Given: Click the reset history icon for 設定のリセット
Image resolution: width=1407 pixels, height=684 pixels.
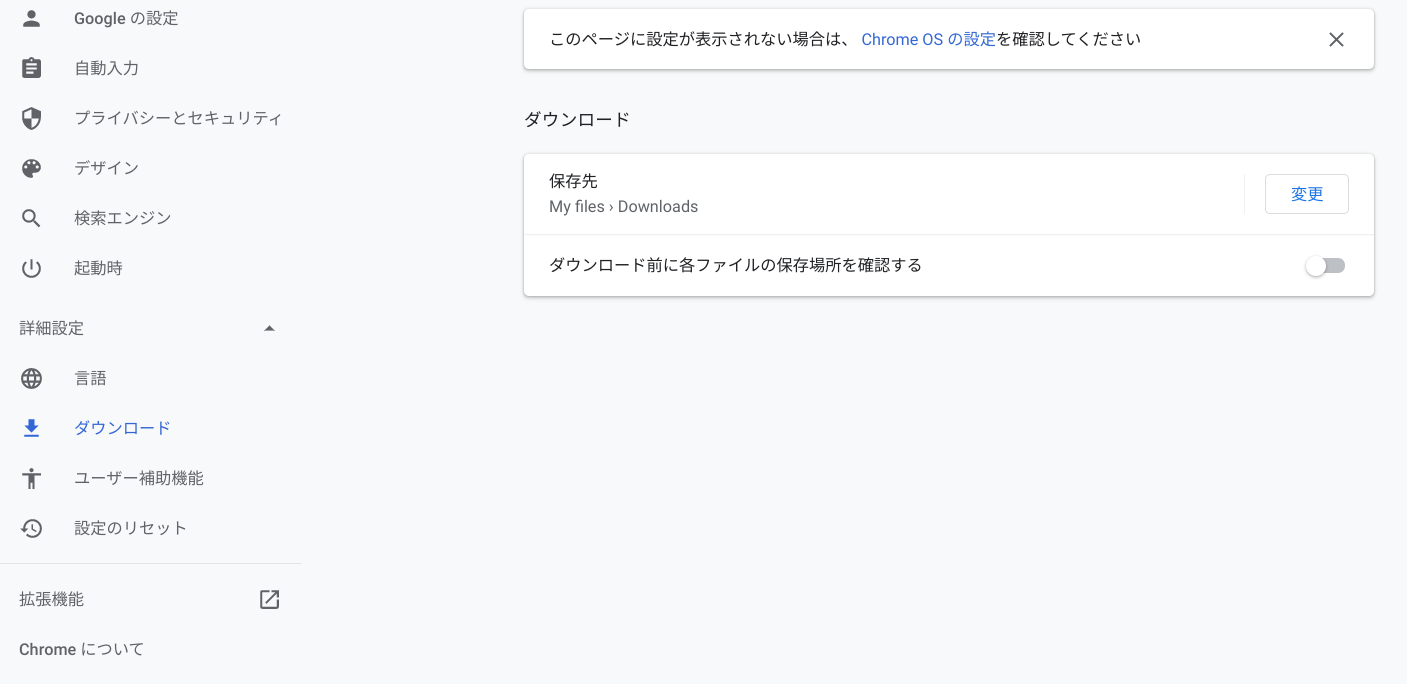Looking at the screenshot, I should tap(32, 528).
